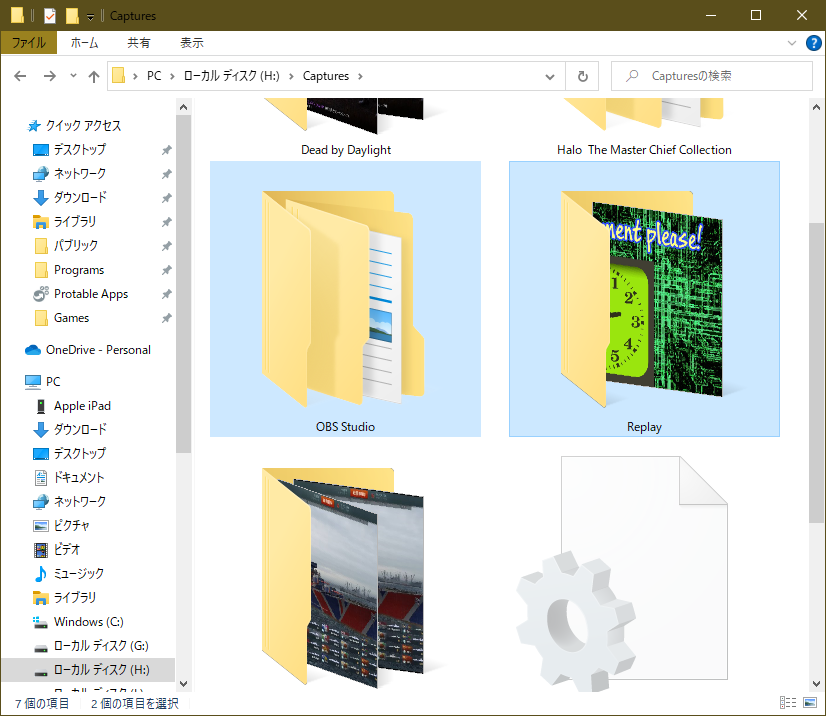
Task: Click the file pane scroll down arrow
Action: 817,684
